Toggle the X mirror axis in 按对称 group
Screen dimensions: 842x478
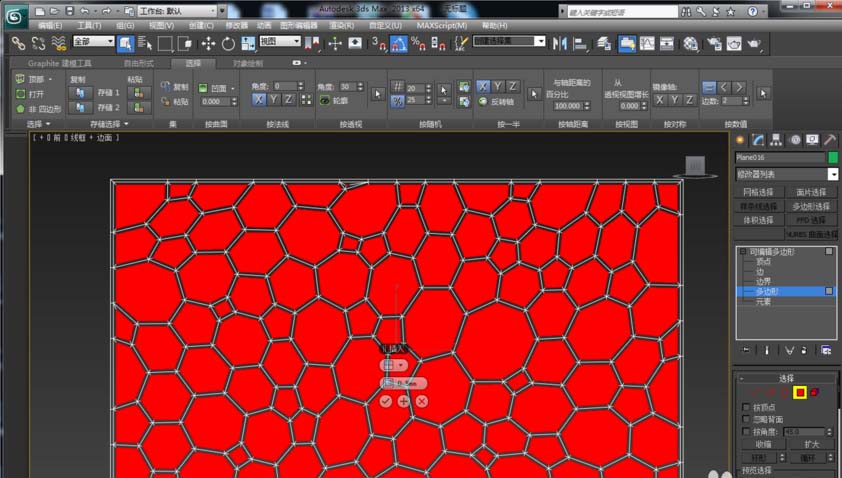pos(659,100)
